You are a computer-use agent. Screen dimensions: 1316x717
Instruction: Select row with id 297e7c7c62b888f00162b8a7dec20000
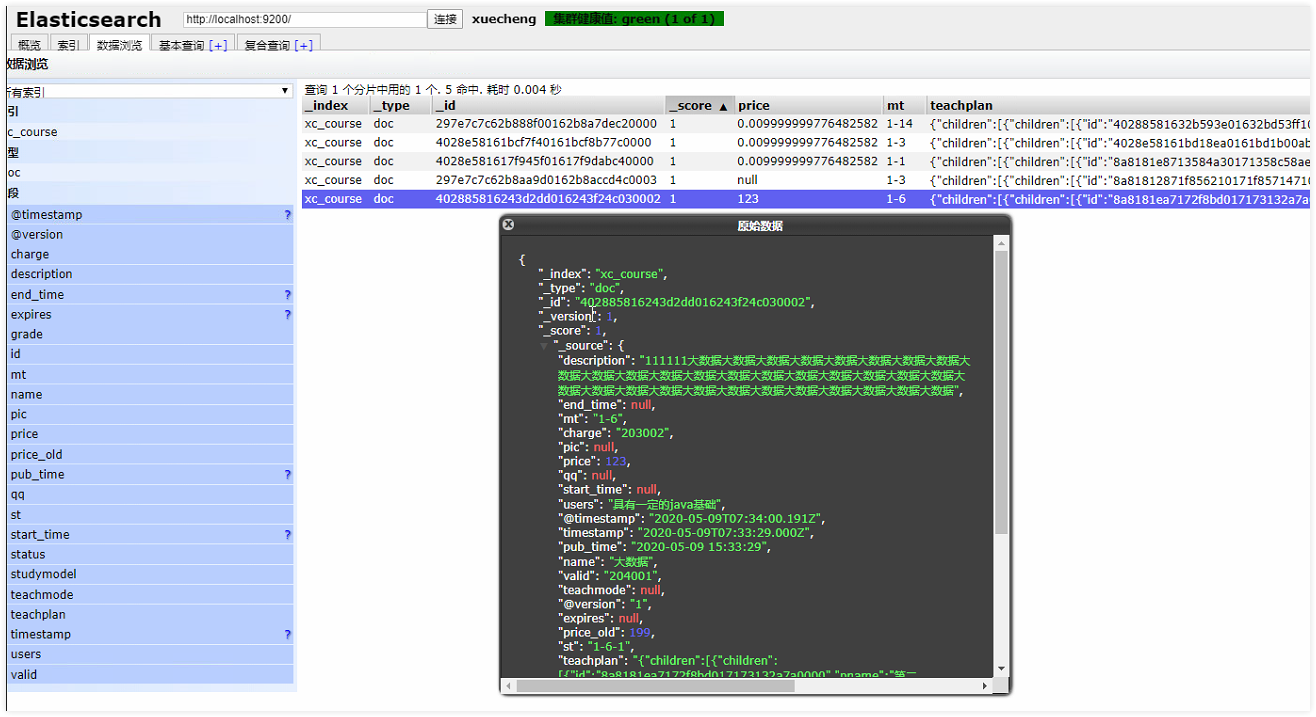pyautogui.click(x=806, y=123)
